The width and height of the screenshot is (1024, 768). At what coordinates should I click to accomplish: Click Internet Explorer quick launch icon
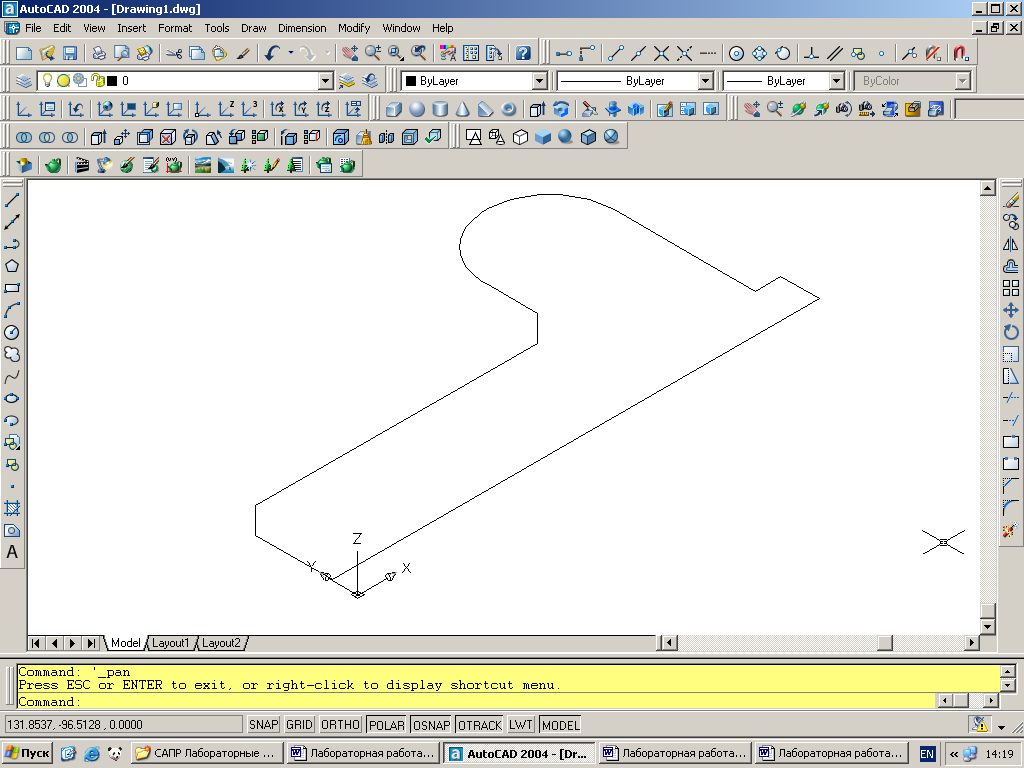pos(92,754)
